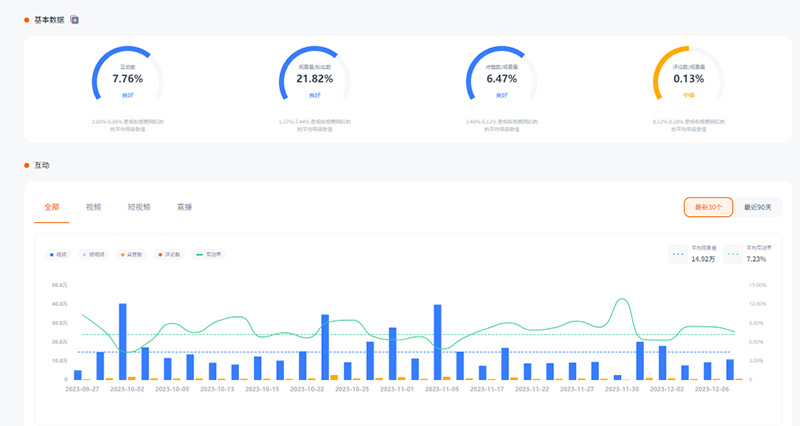
Task: Open the 视频 tab
Action: (94, 207)
